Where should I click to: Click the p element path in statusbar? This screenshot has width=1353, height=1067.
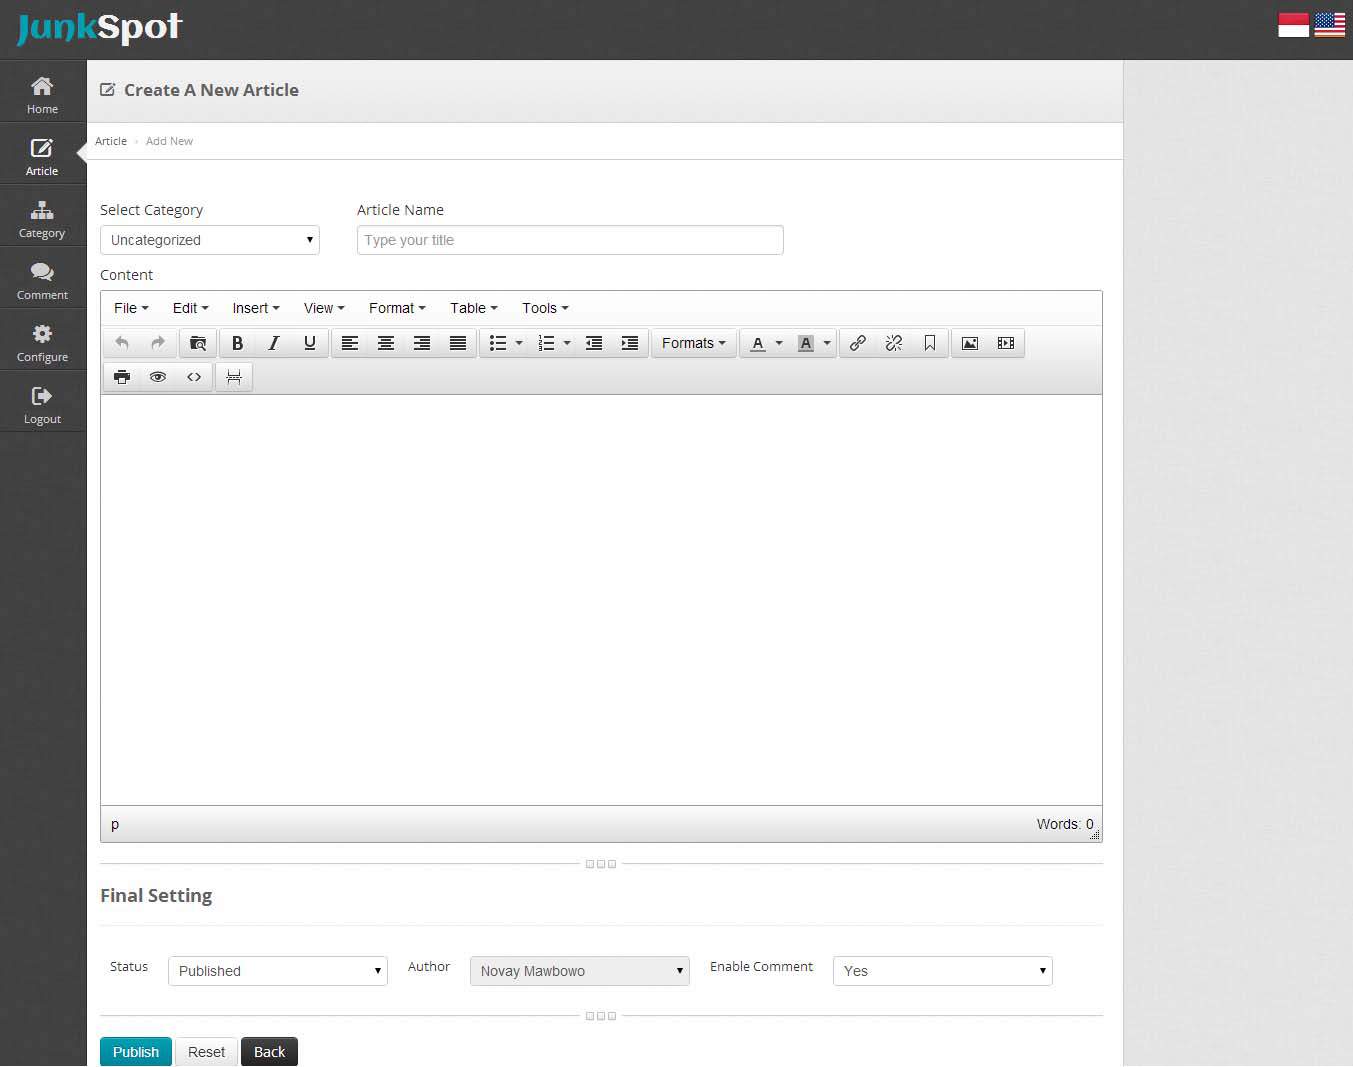pos(115,825)
